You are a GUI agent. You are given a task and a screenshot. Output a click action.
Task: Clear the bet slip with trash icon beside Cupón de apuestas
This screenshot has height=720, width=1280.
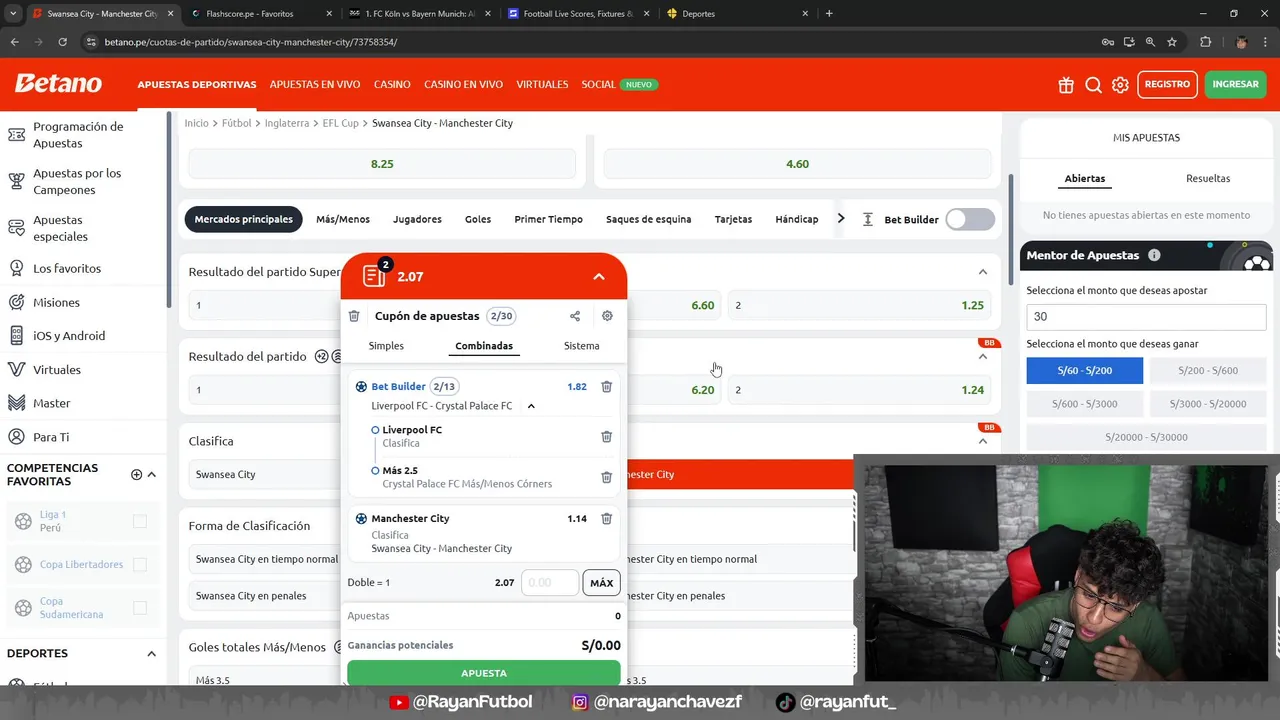pyautogui.click(x=354, y=316)
